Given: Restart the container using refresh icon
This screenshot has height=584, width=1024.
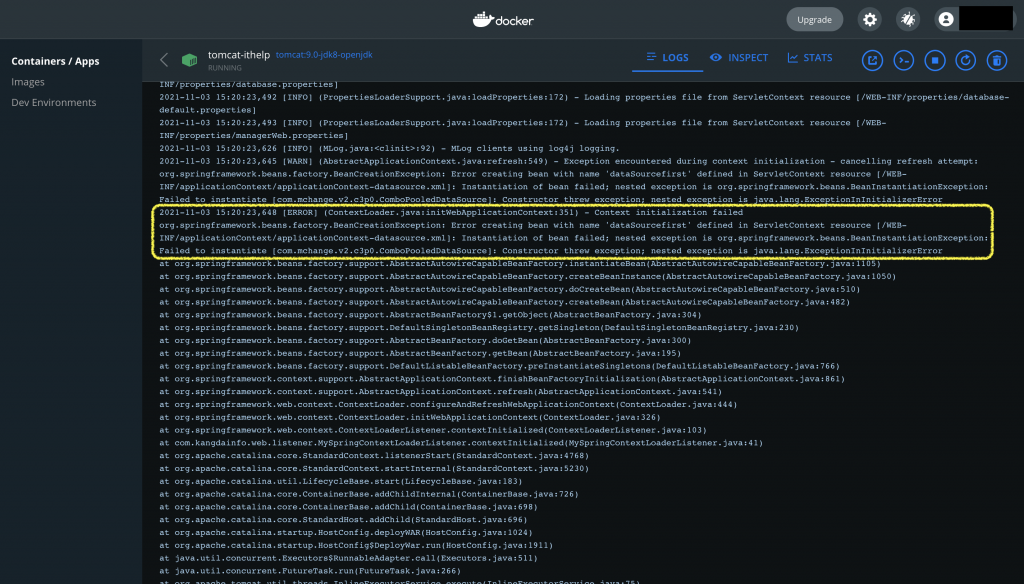Looking at the screenshot, I should coord(966,60).
